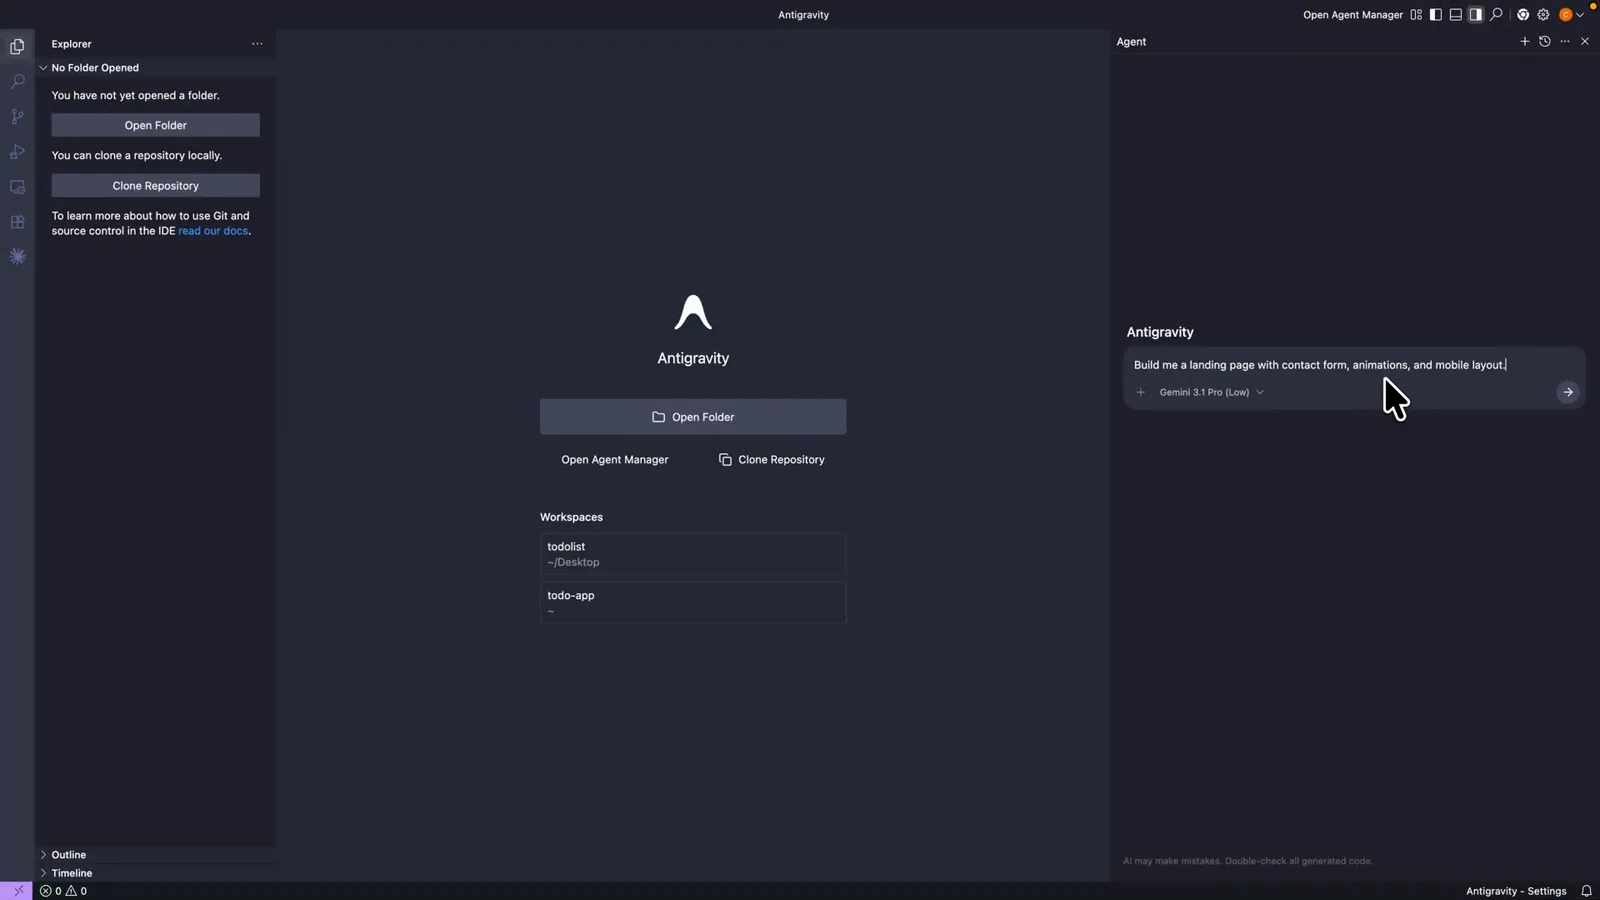This screenshot has height=900, width=1600.
Task: Send the prompt with arrow button
Action: [1568, 392]
